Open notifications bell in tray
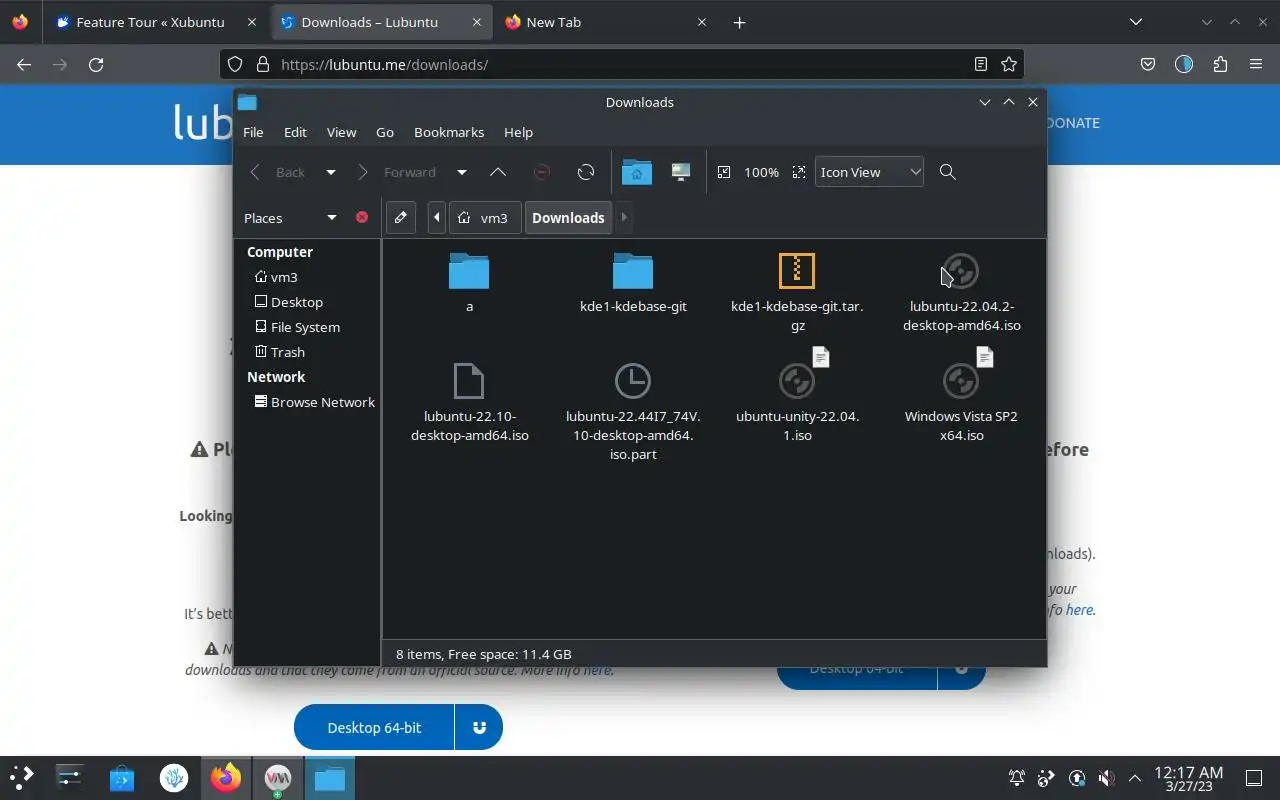Image resolution: width=1280 pixels, height=800 pixels. click(x=1017, y=778)
